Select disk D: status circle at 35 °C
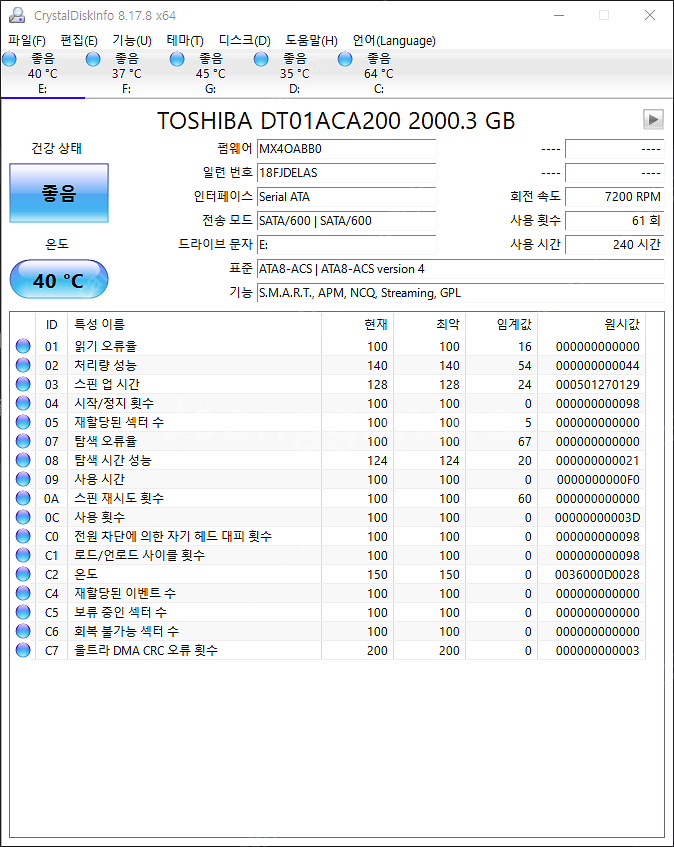 [261, 59]
